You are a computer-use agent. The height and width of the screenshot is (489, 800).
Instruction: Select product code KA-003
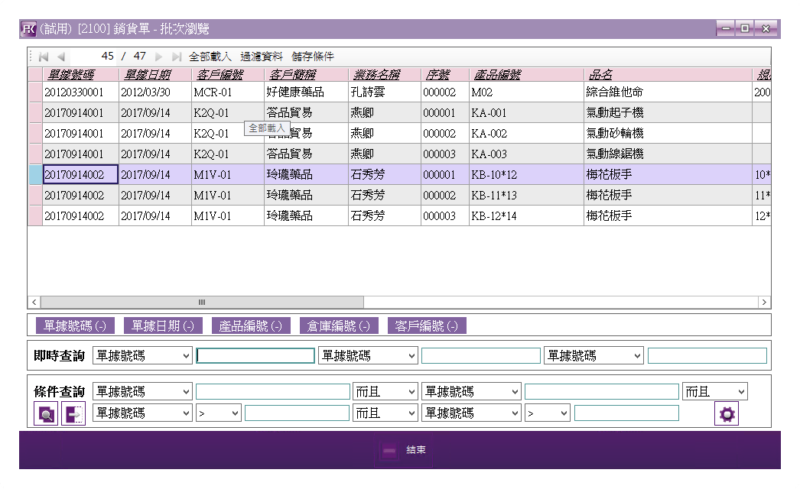(527, 154)
